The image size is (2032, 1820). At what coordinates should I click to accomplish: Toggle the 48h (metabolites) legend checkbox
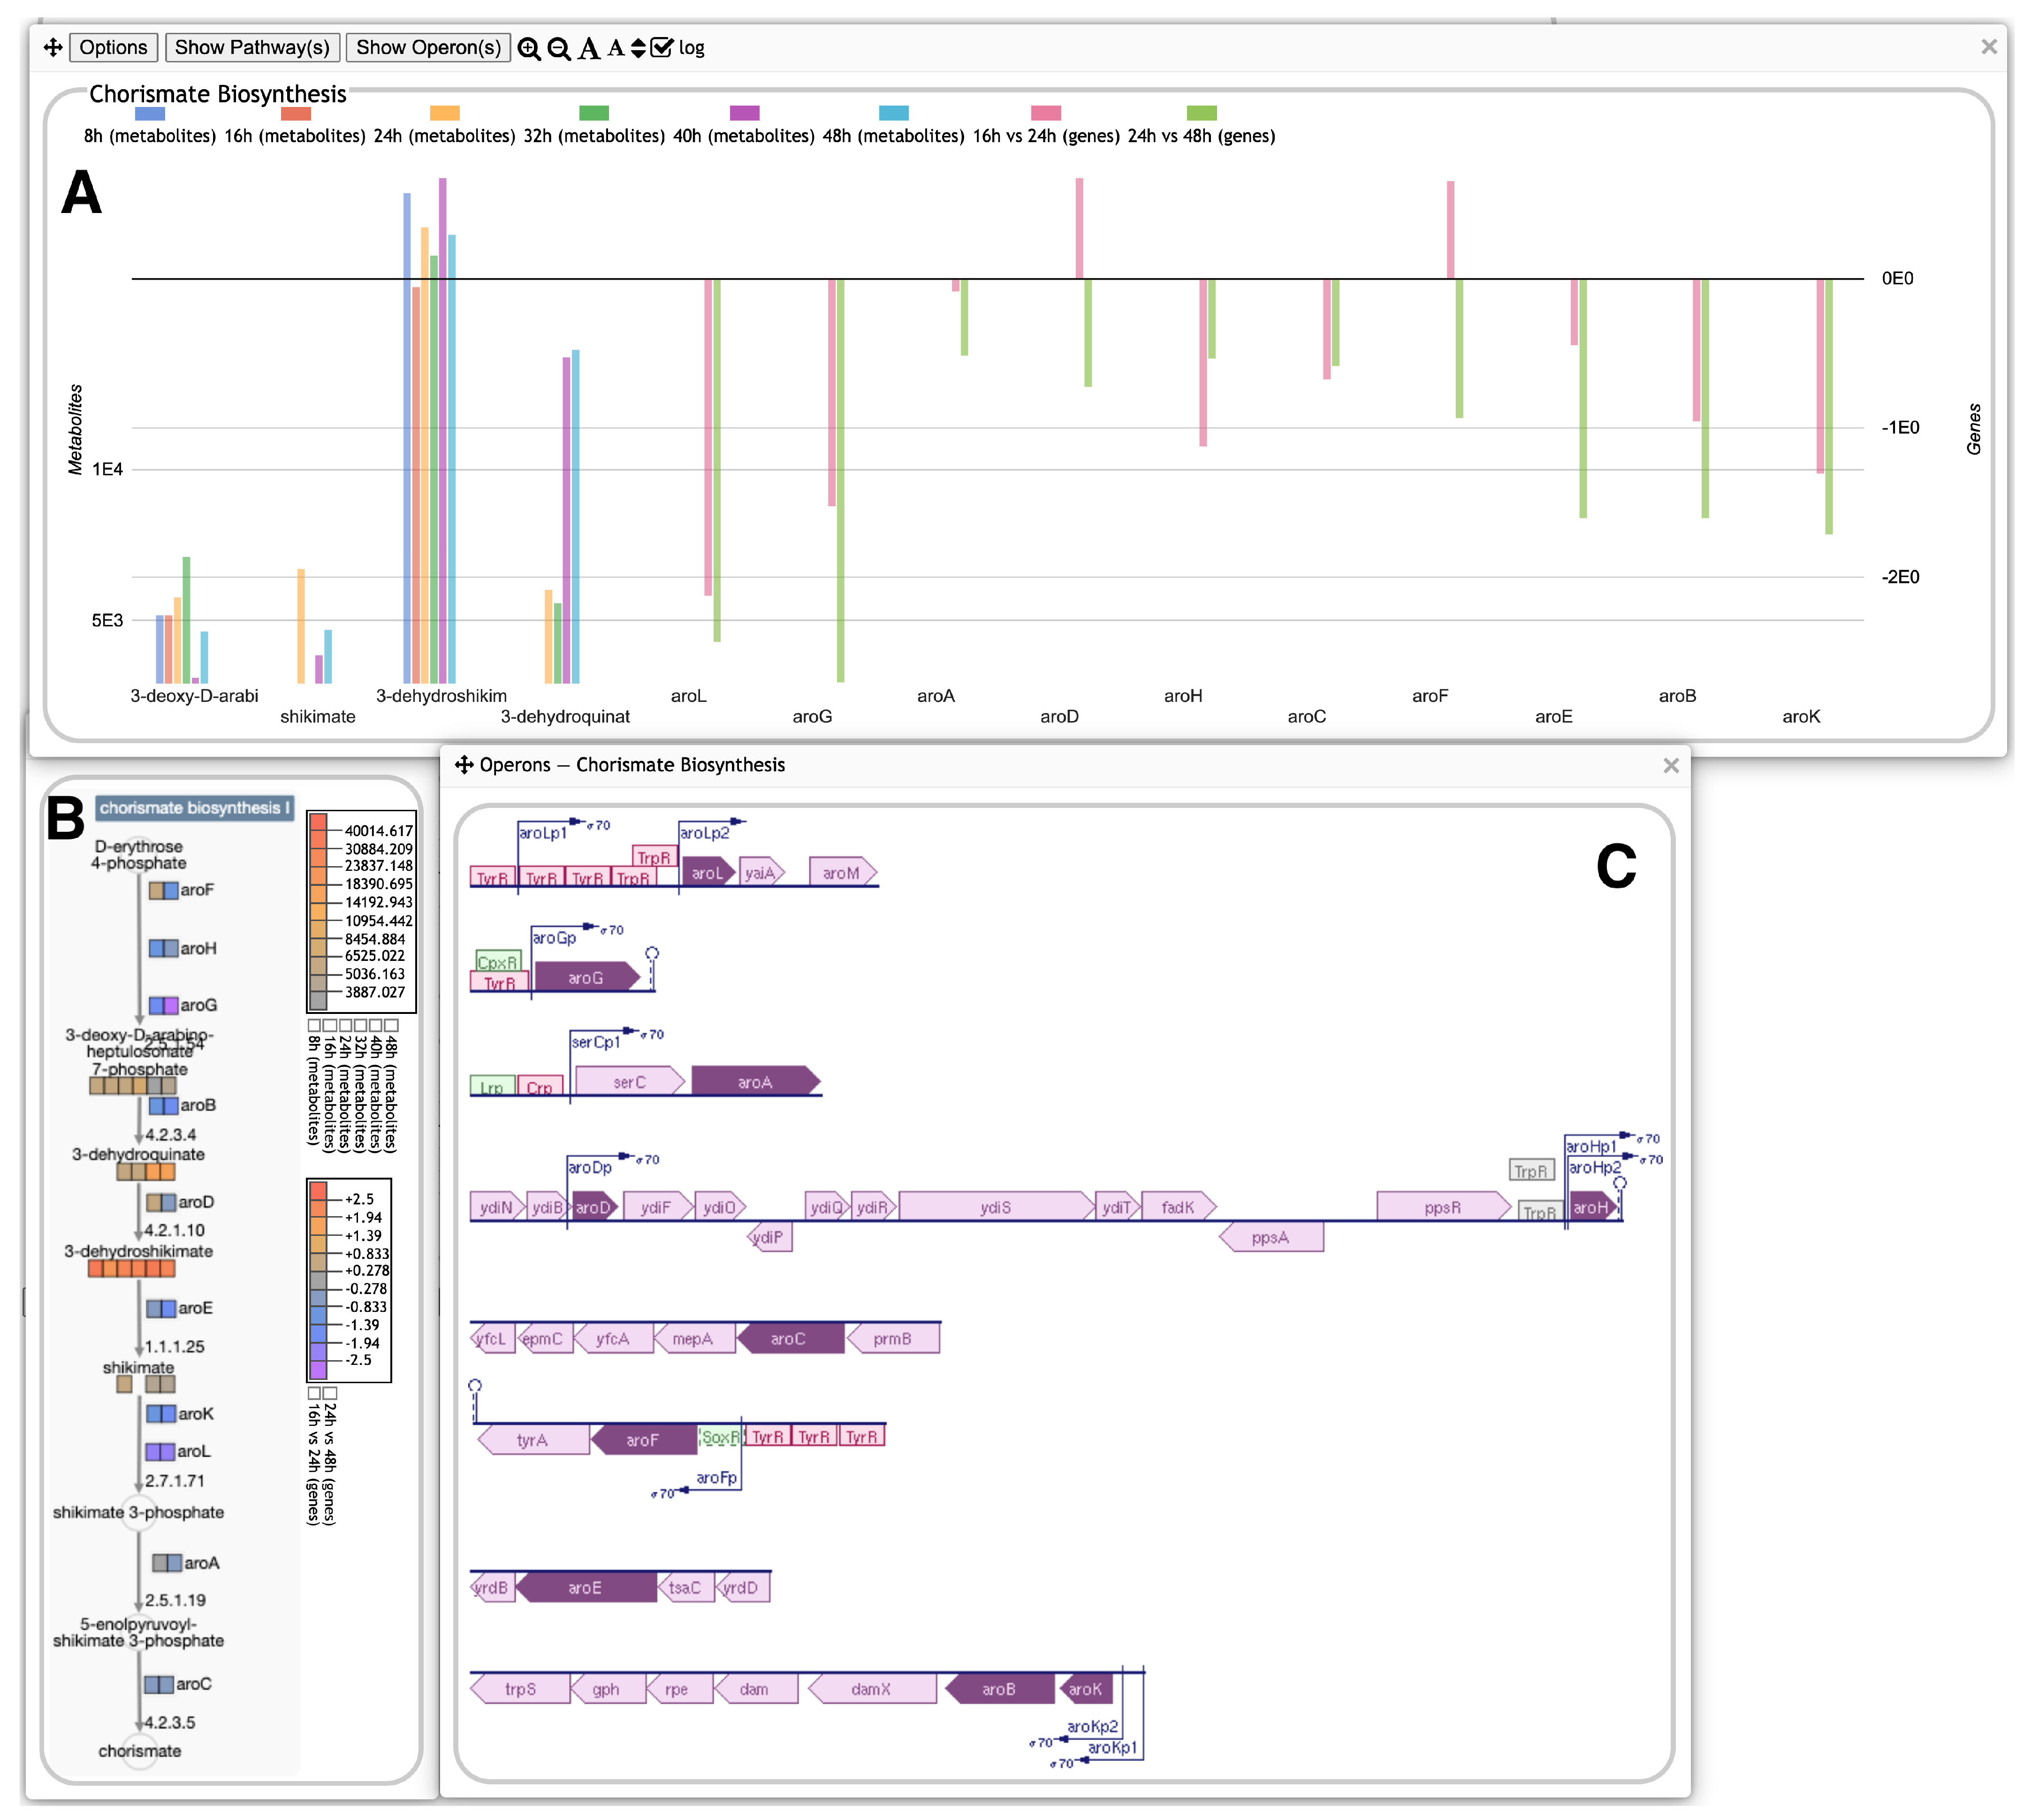(392, 1025)
